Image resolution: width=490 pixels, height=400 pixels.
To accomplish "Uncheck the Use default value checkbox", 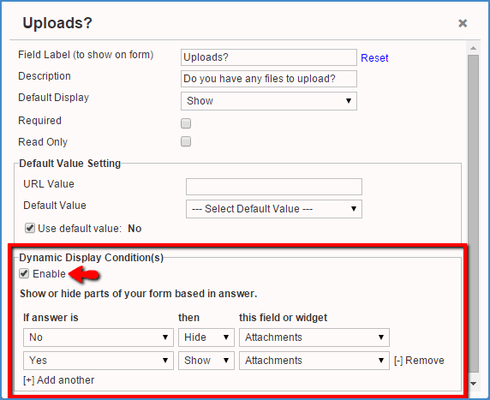I will [30, 228].
